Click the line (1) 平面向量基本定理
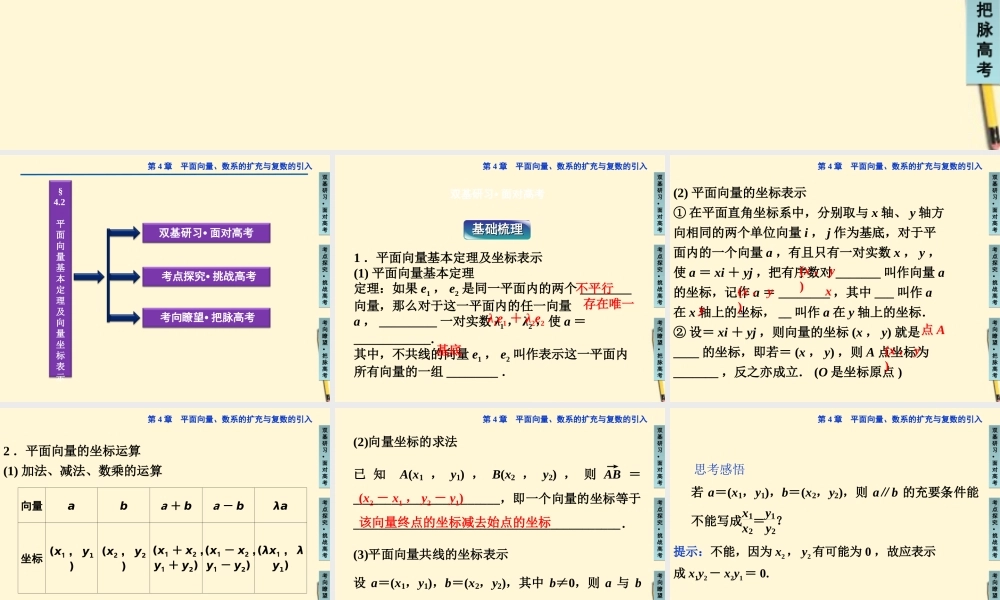This screenshot has height=600, width=1000. click(x=414, y=273)
